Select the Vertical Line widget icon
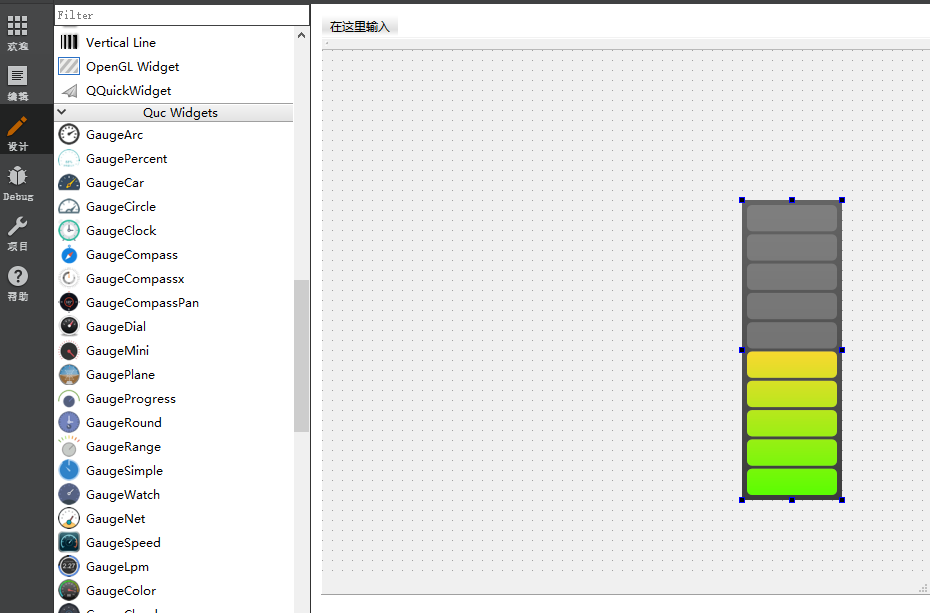Viewport: 930px width, 613px height. [x=68, y=43]
